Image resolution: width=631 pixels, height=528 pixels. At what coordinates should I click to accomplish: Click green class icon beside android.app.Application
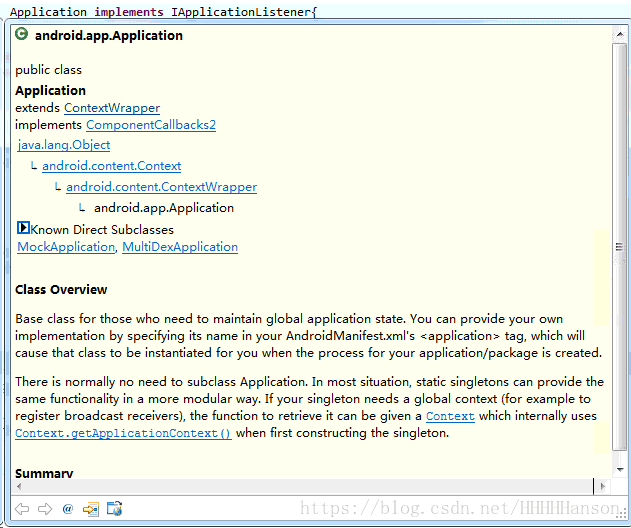pos(21,34)
